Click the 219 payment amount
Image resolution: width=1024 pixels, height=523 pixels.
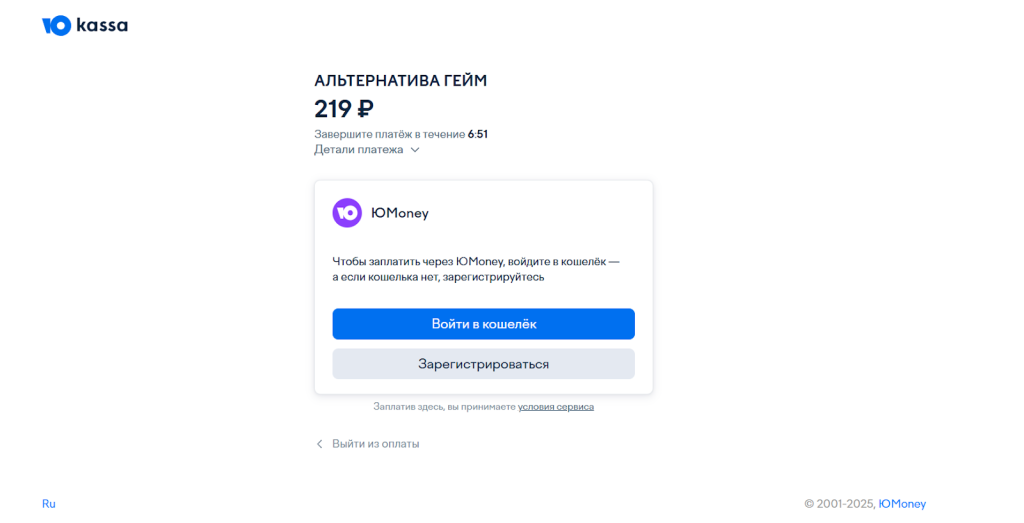coord(333,108)
